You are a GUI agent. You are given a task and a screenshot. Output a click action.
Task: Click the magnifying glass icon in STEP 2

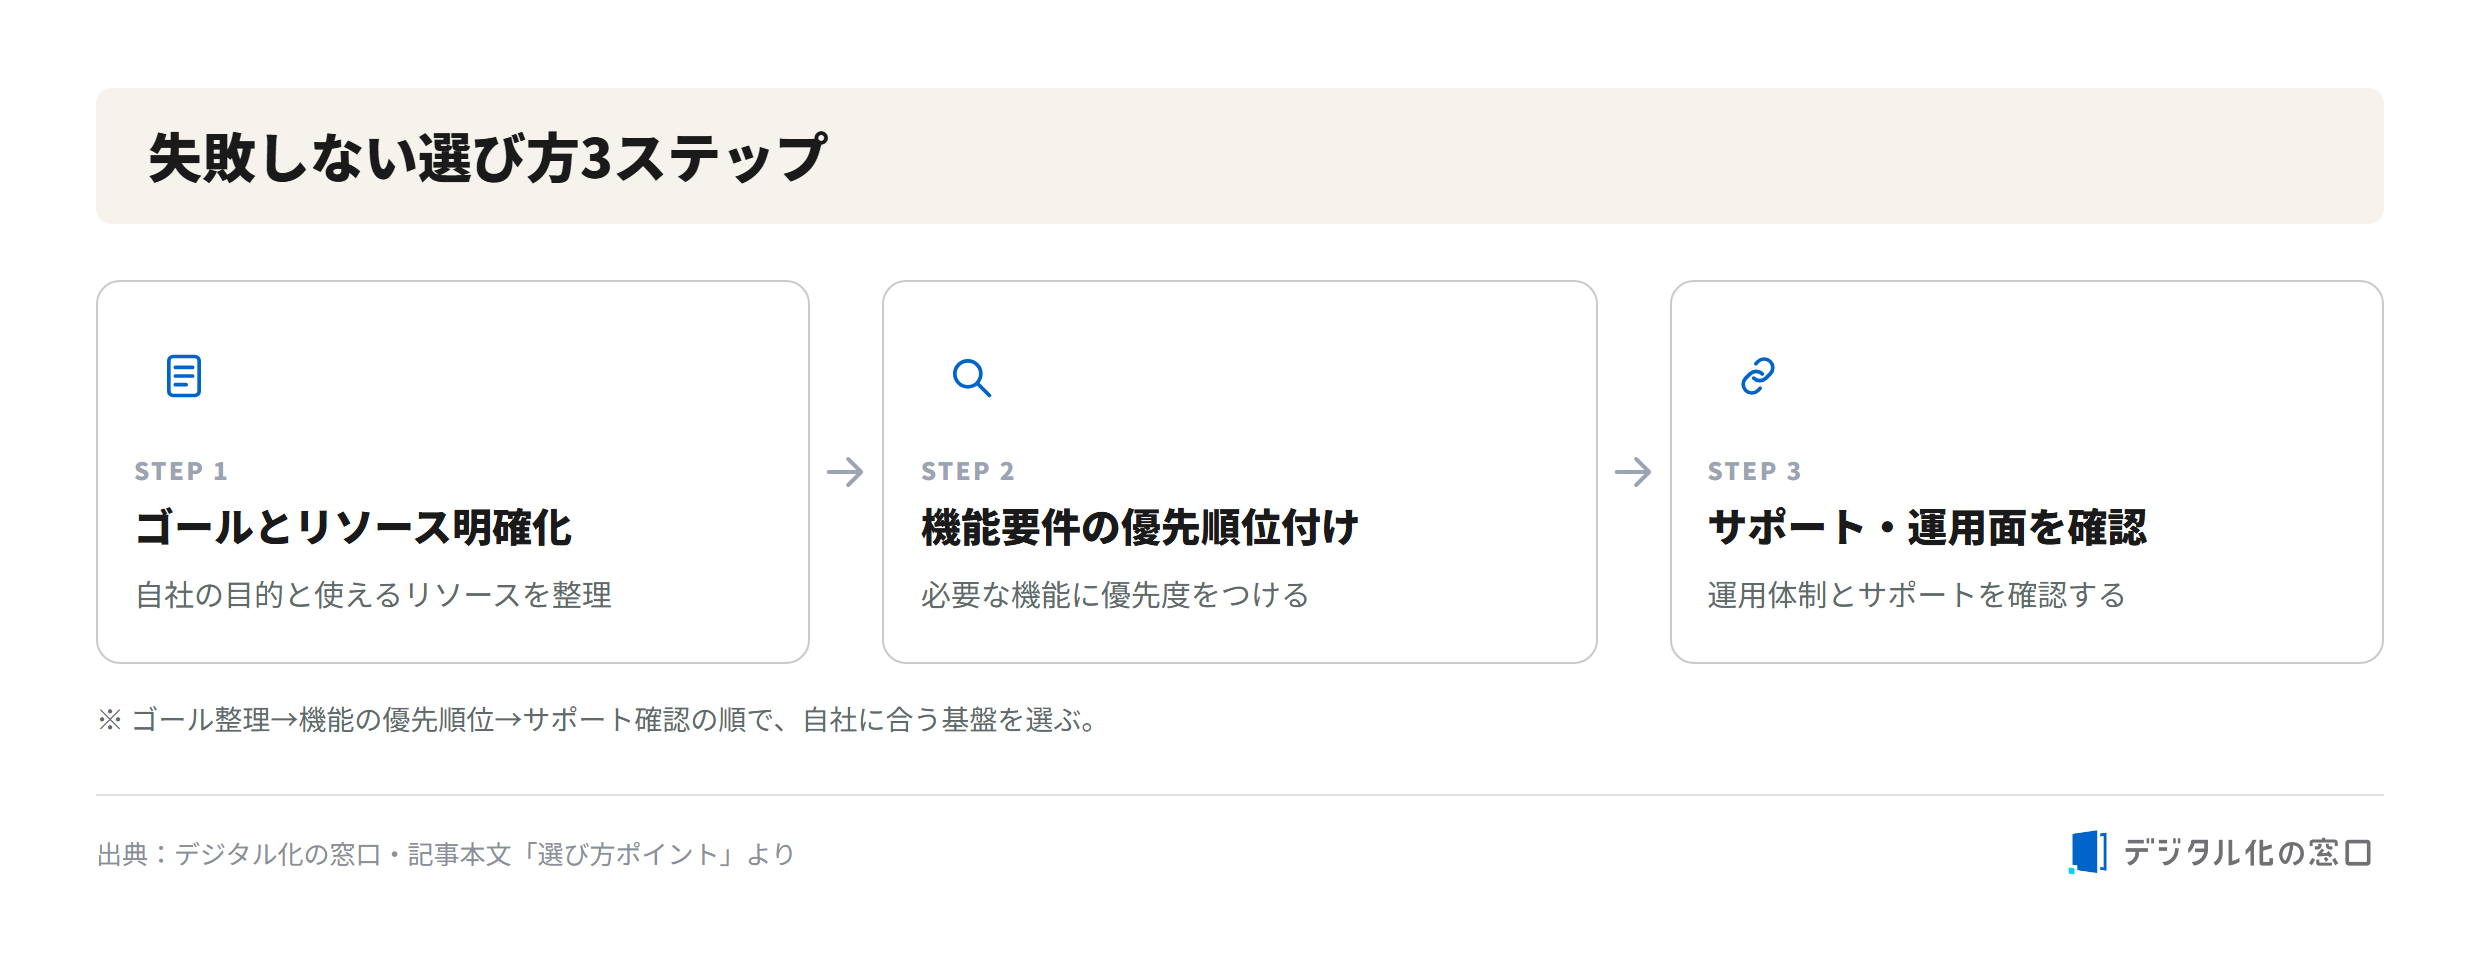click(971, 377)
